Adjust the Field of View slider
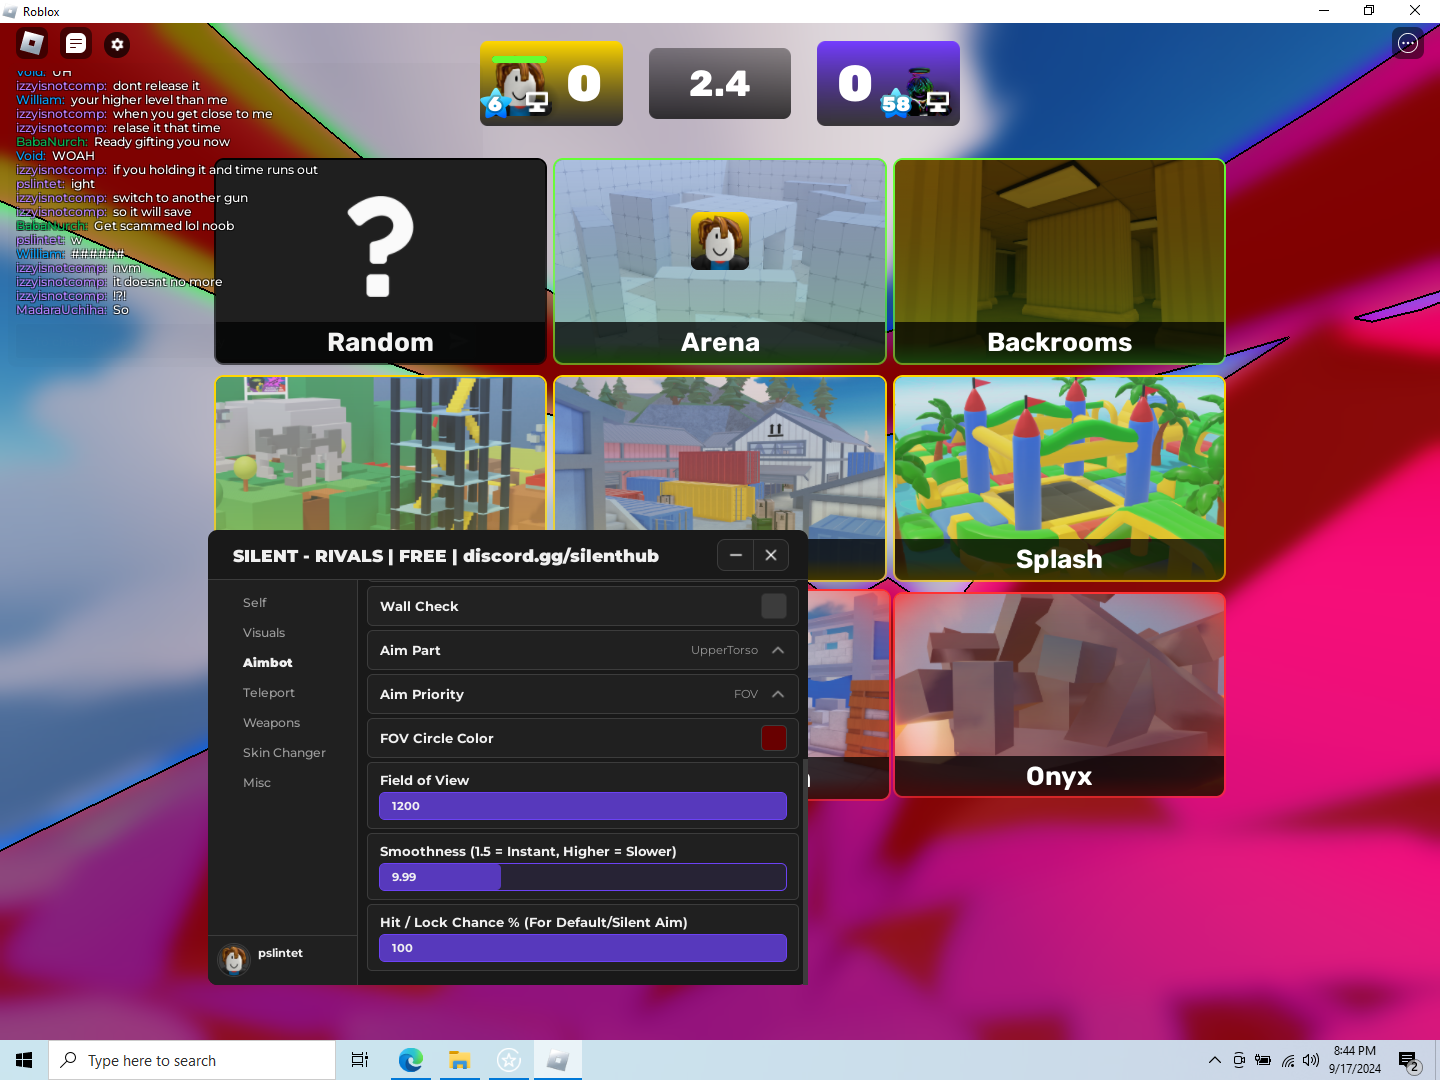The image size is (1440, 1080). (x=583, y=806)
